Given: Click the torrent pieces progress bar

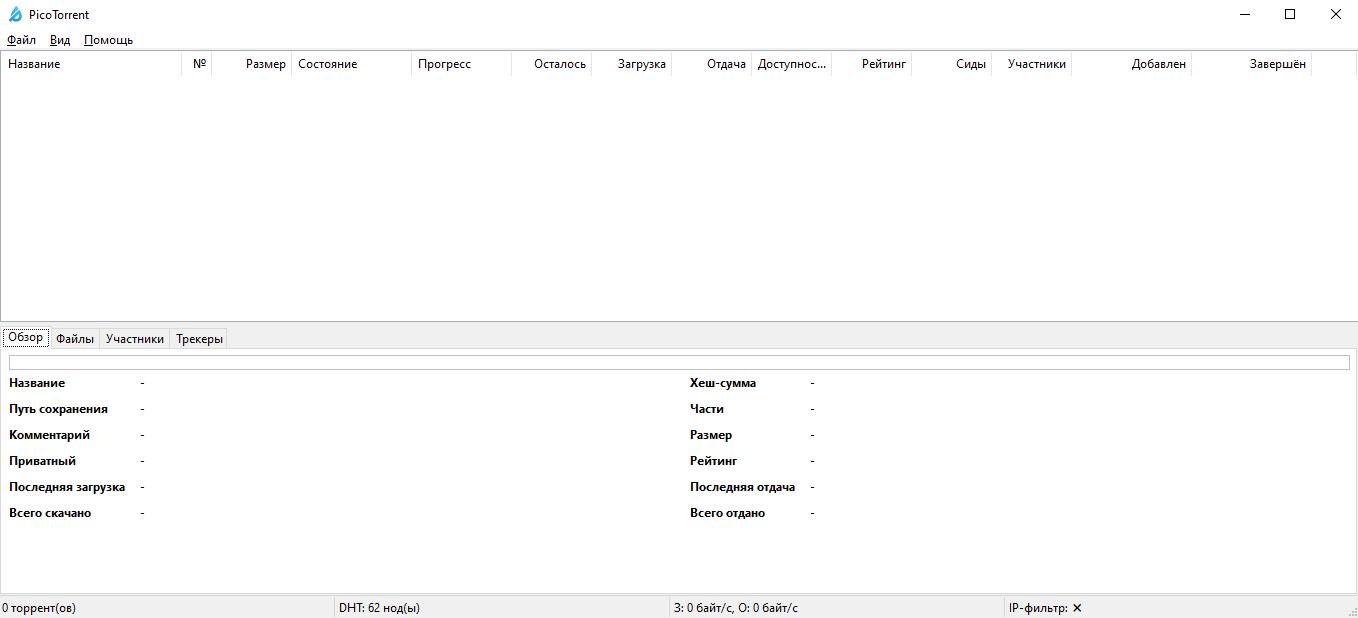Looking at the screenshot, I should click(678, 362).
